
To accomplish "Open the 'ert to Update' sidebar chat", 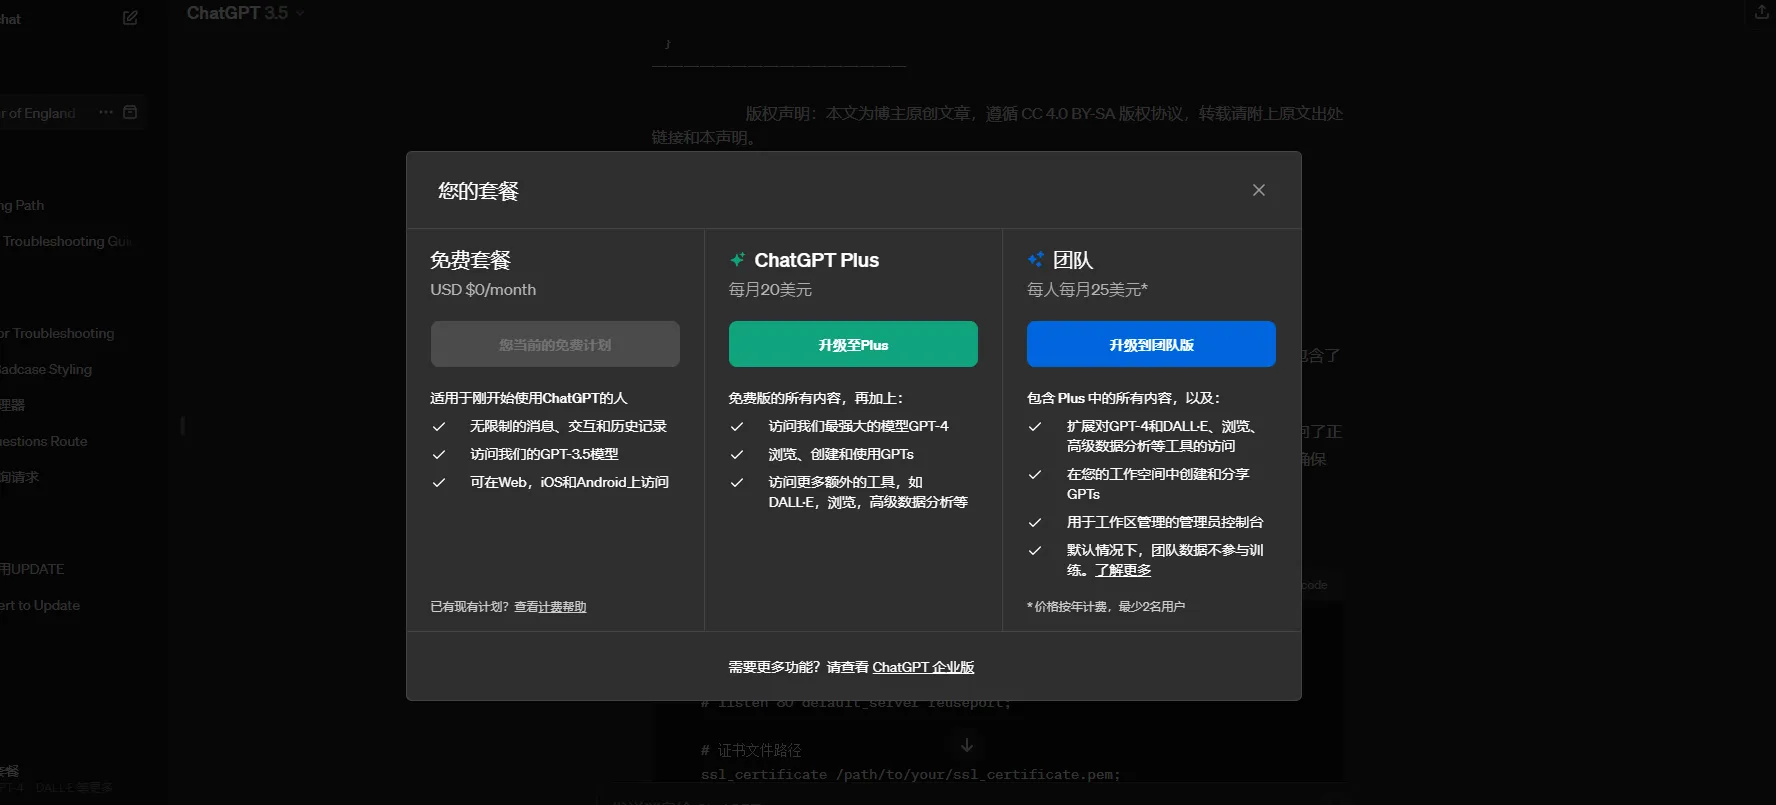I will (40, 605).
